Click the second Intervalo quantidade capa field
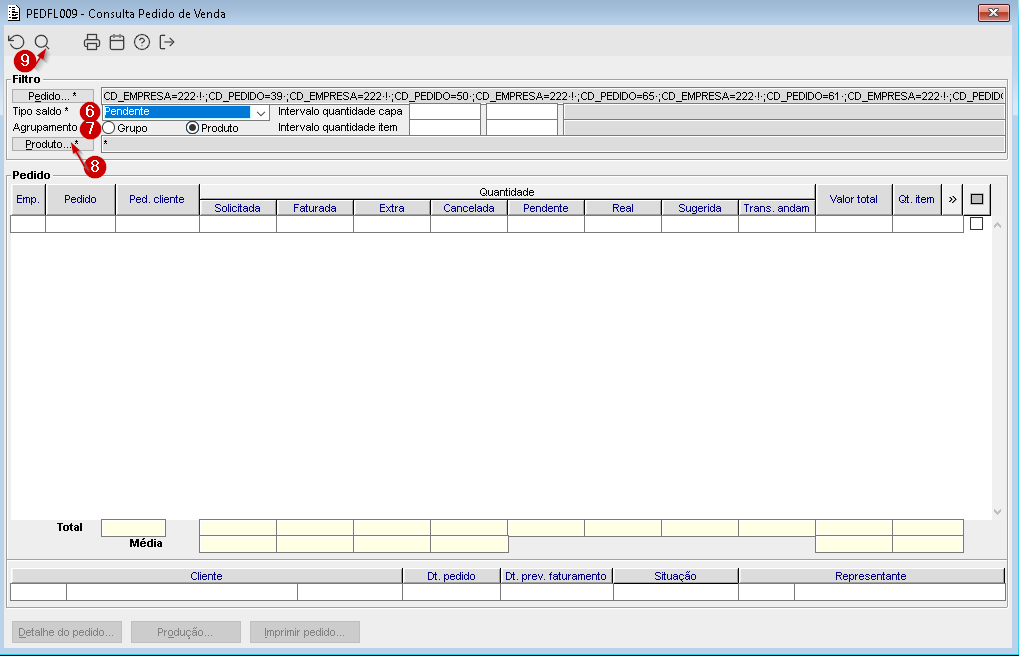 coord(522,112)
